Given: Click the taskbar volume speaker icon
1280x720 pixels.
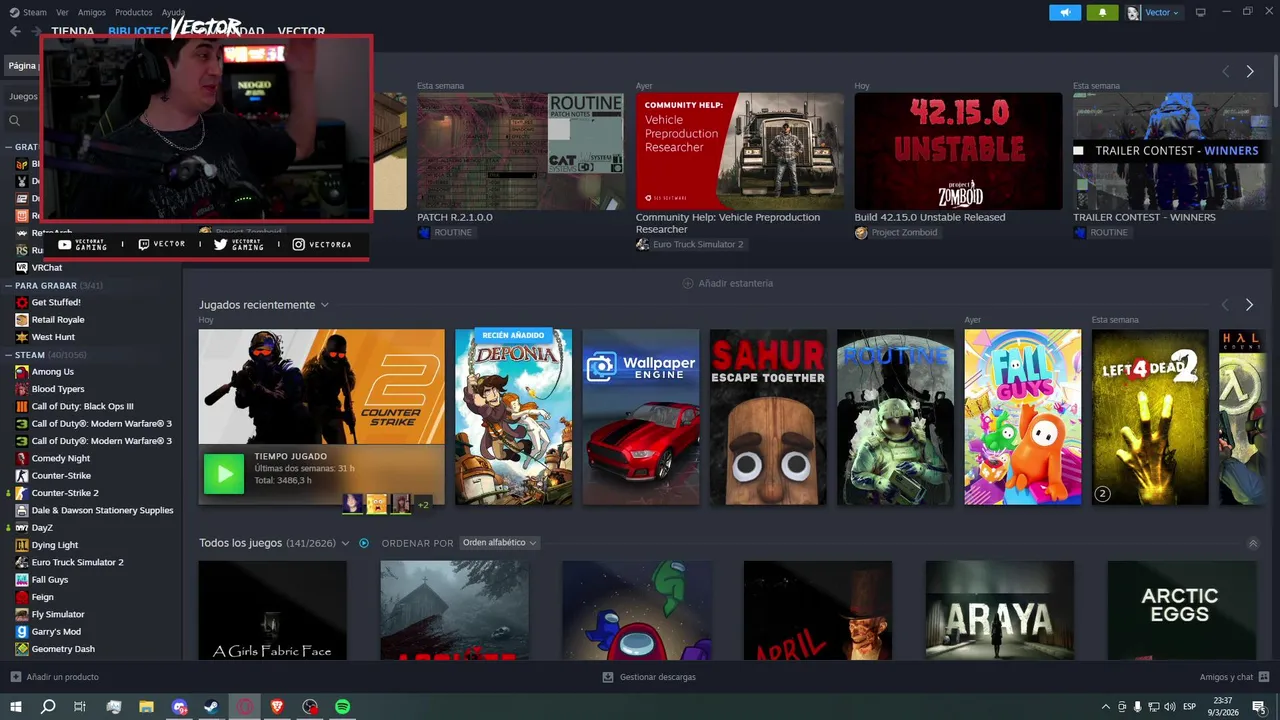Looking at the screenshot, I should [x=1170, y=707].
